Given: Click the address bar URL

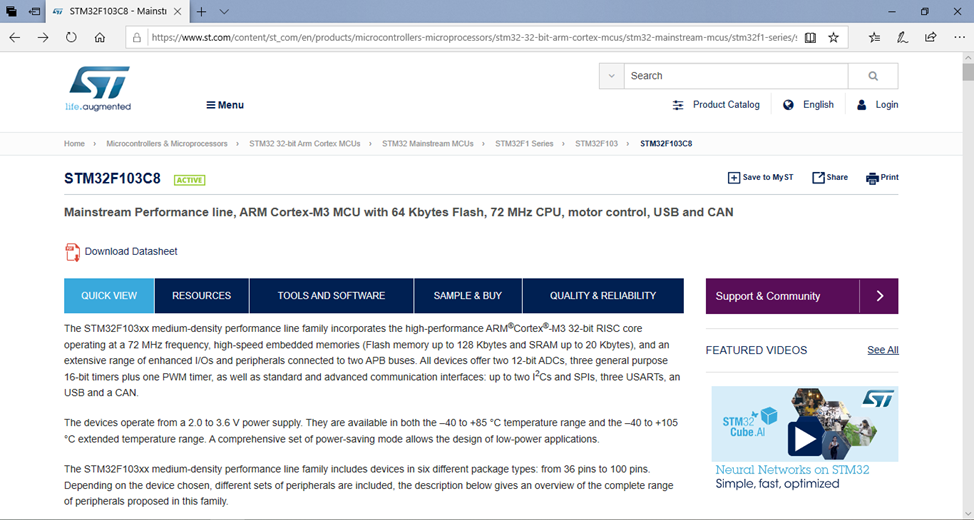Looking at the screenshot, I should (473, 37).
